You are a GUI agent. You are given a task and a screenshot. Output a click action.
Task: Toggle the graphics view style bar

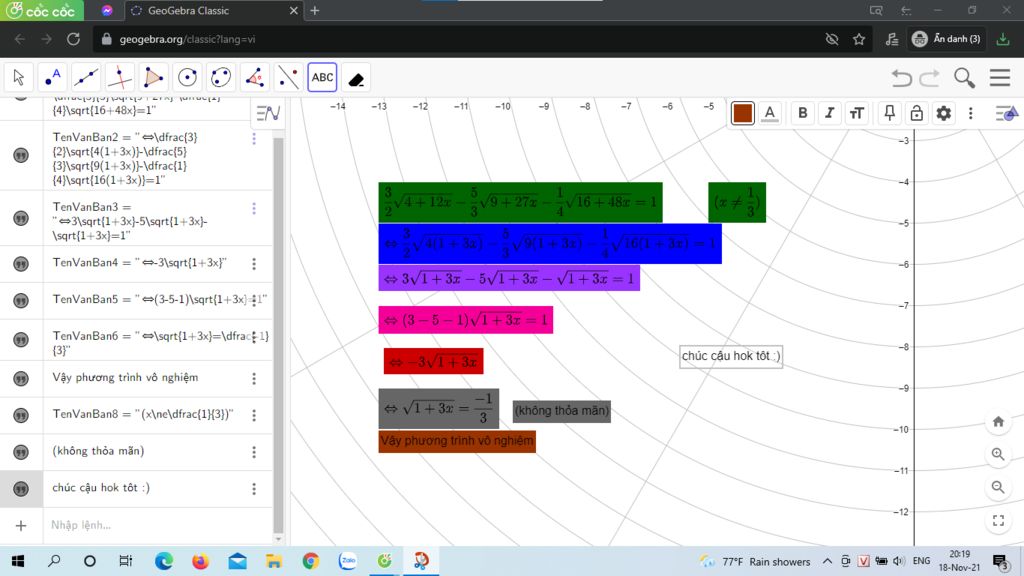pyautogui.click(x=1006, y=114)
